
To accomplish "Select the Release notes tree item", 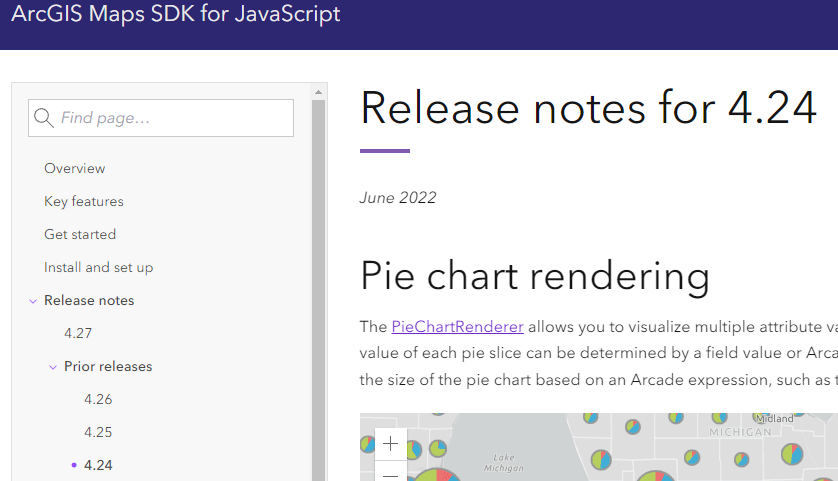I will 89,300.
